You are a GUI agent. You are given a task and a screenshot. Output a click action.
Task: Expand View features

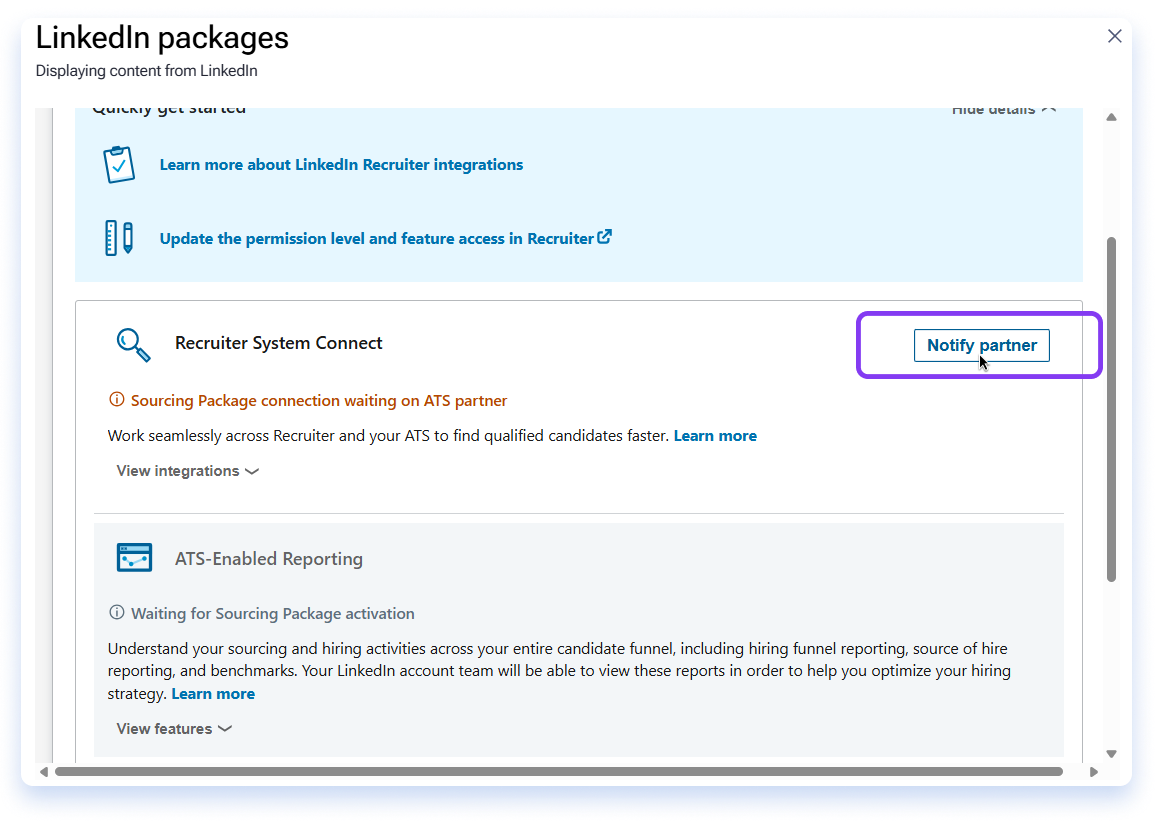pyautogui.click(x=174, y=729)
